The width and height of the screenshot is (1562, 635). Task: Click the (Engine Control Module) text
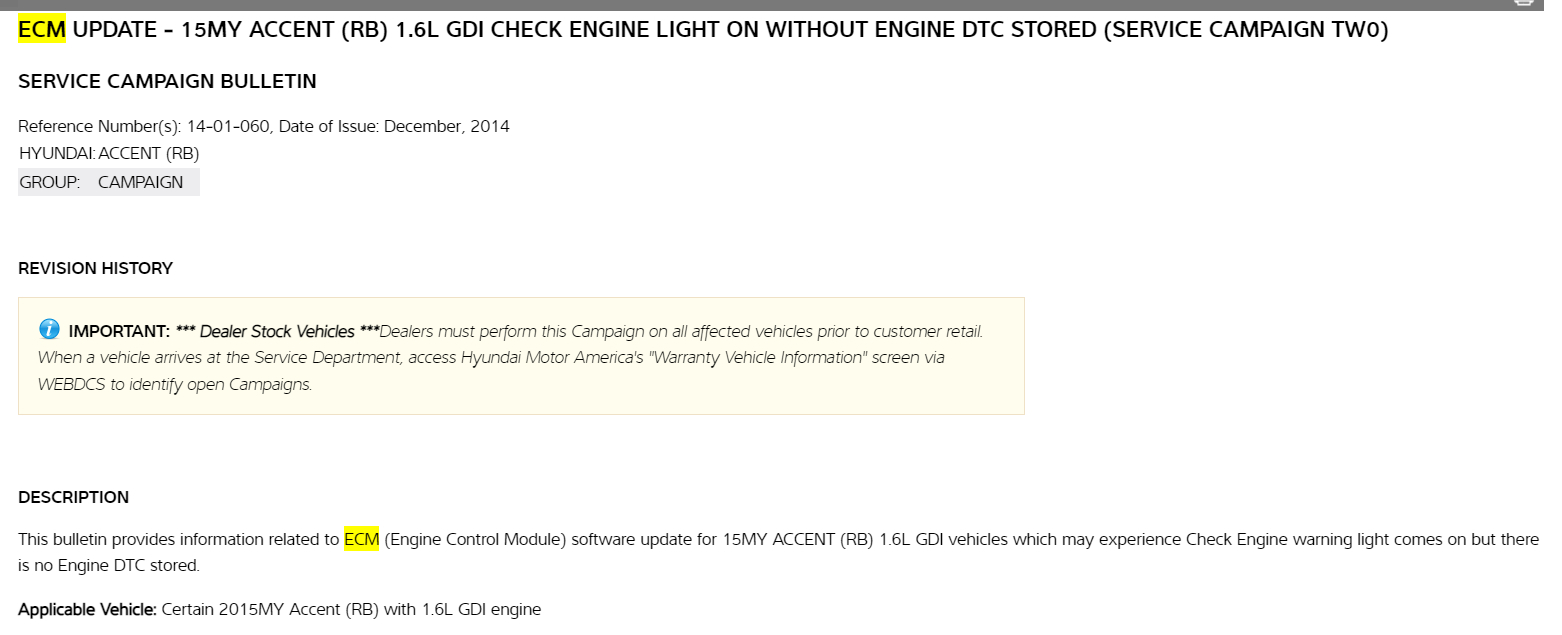[x=475, y=539]
